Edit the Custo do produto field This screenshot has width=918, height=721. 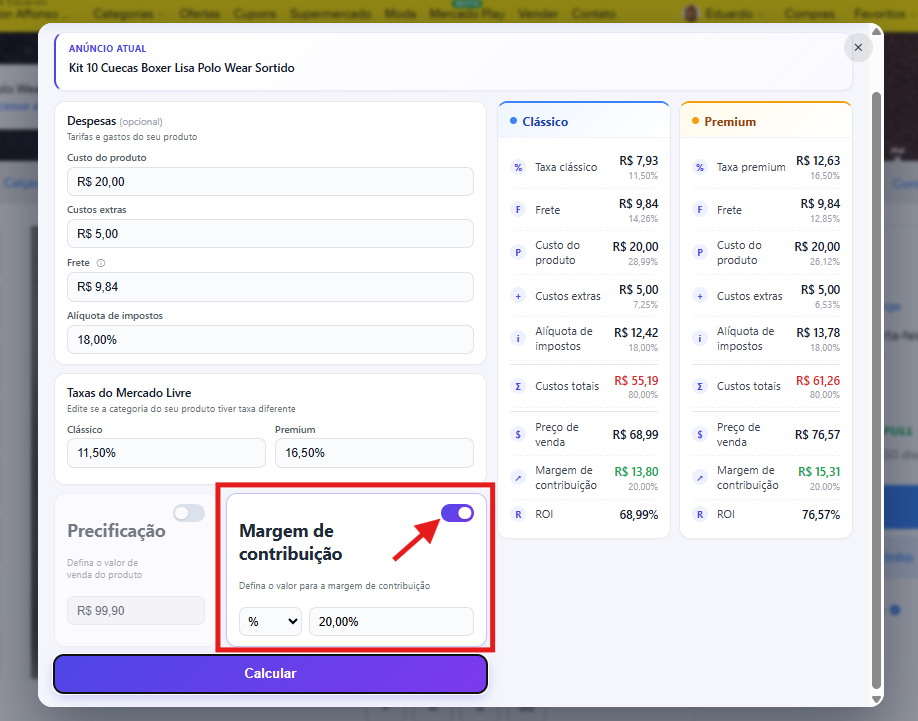tap(270, 182)
